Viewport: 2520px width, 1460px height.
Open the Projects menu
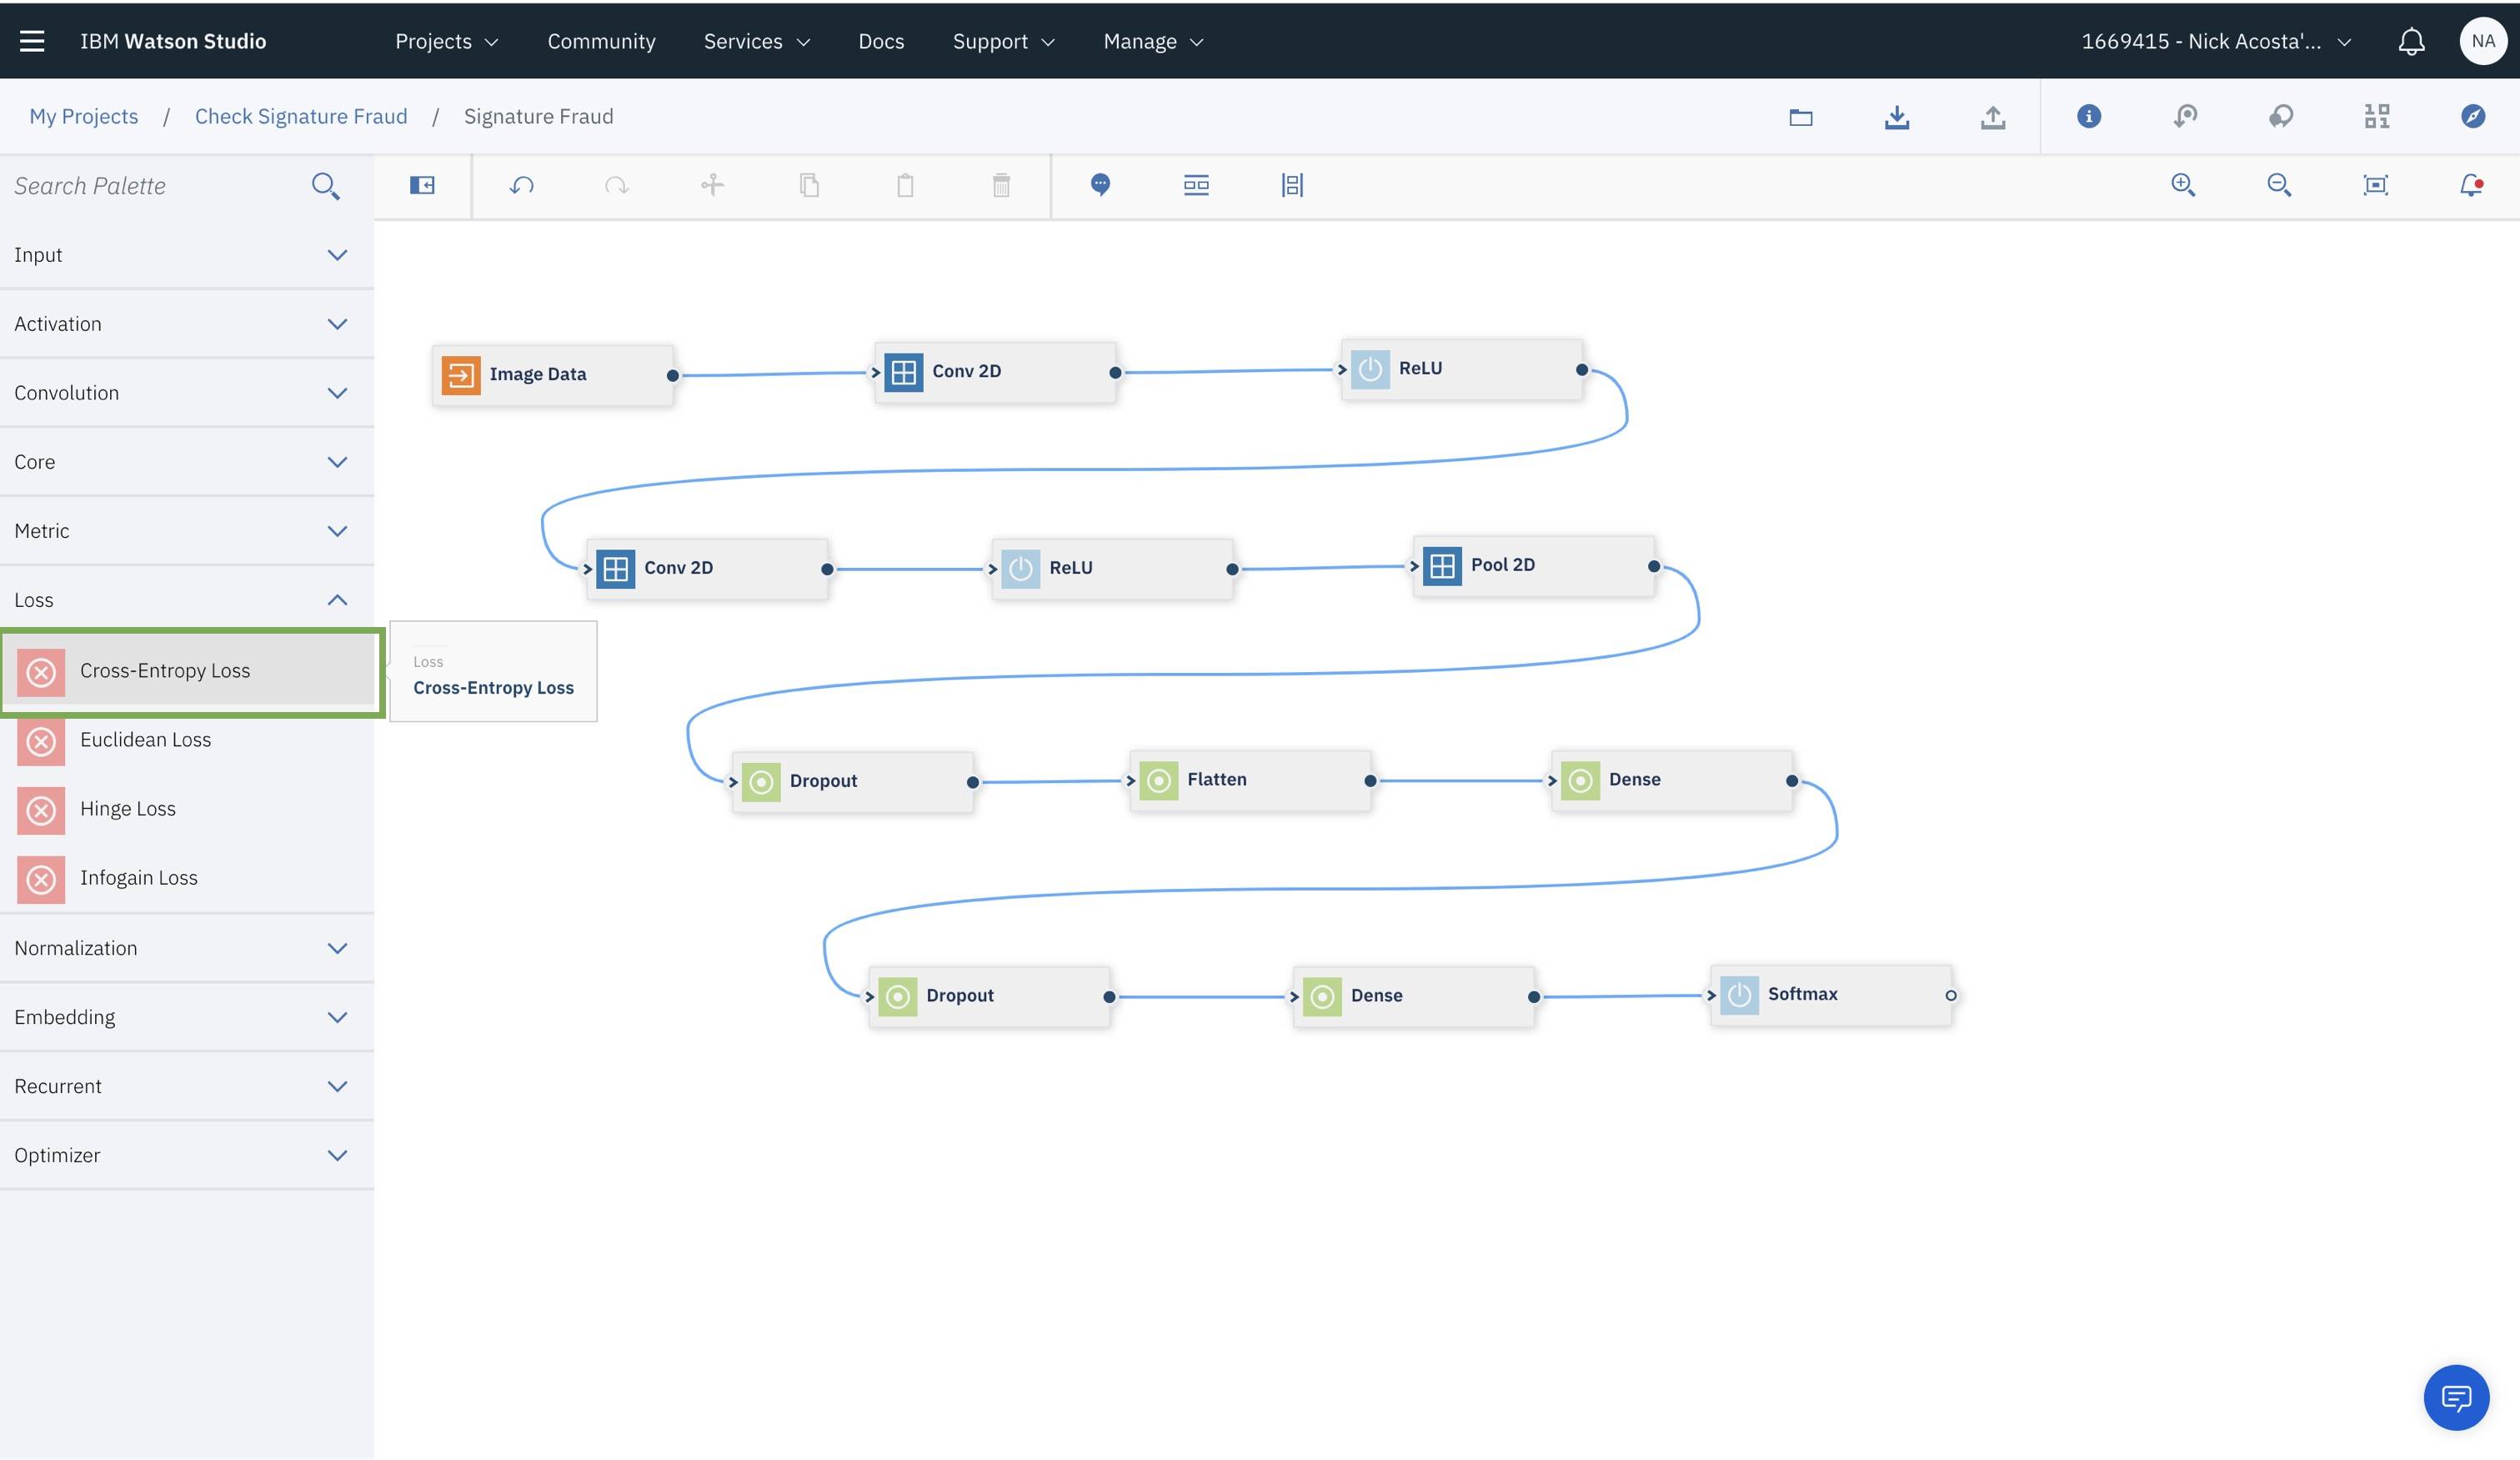point(446,41)
